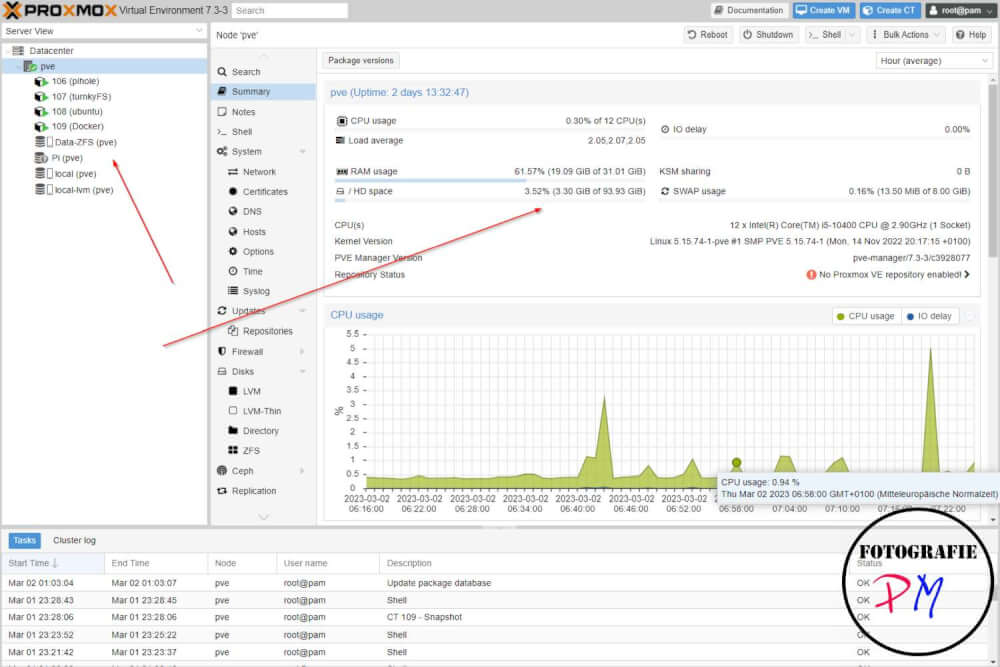Click the terminal prompt icon of the Shell menu entry
This screenshot has width=1000, height=667.
point(222,131)
